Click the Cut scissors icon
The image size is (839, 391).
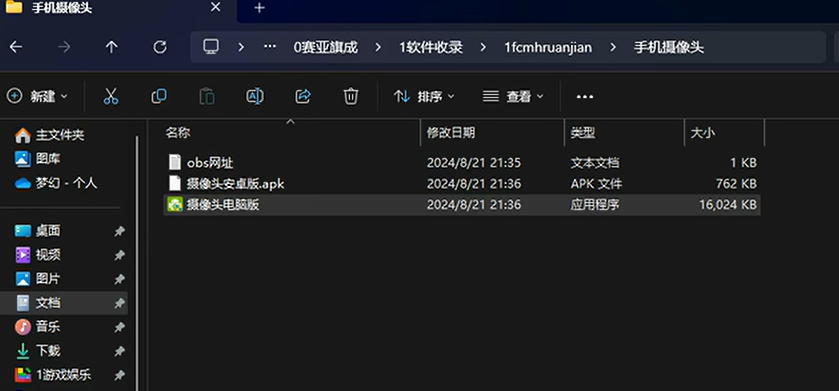click(111, 96)
